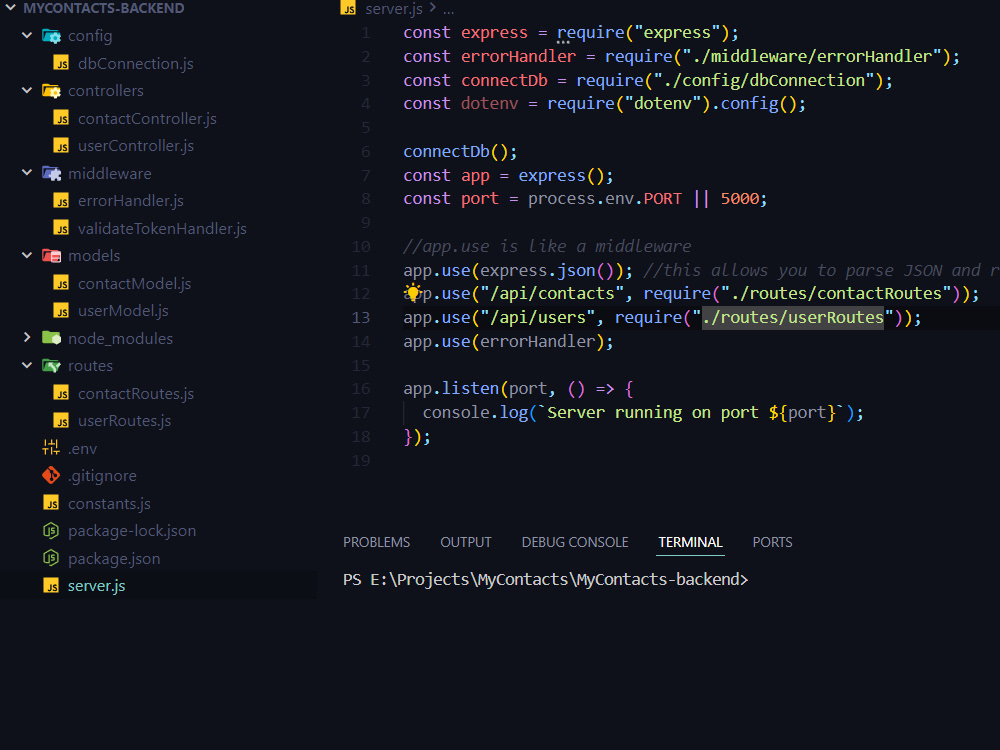
Task: Click the terminal prompt input line
Action: [x=545, y=579]
